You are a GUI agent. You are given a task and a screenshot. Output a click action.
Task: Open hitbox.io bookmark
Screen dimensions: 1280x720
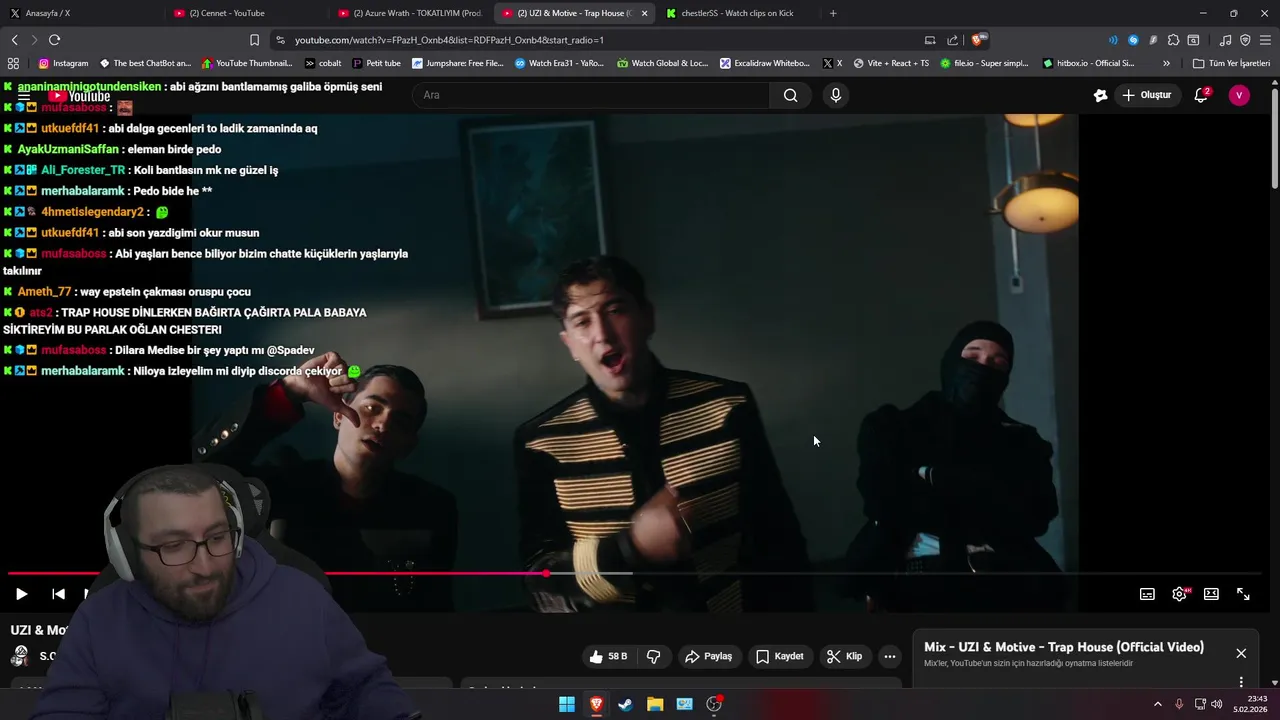(1088, 63)
